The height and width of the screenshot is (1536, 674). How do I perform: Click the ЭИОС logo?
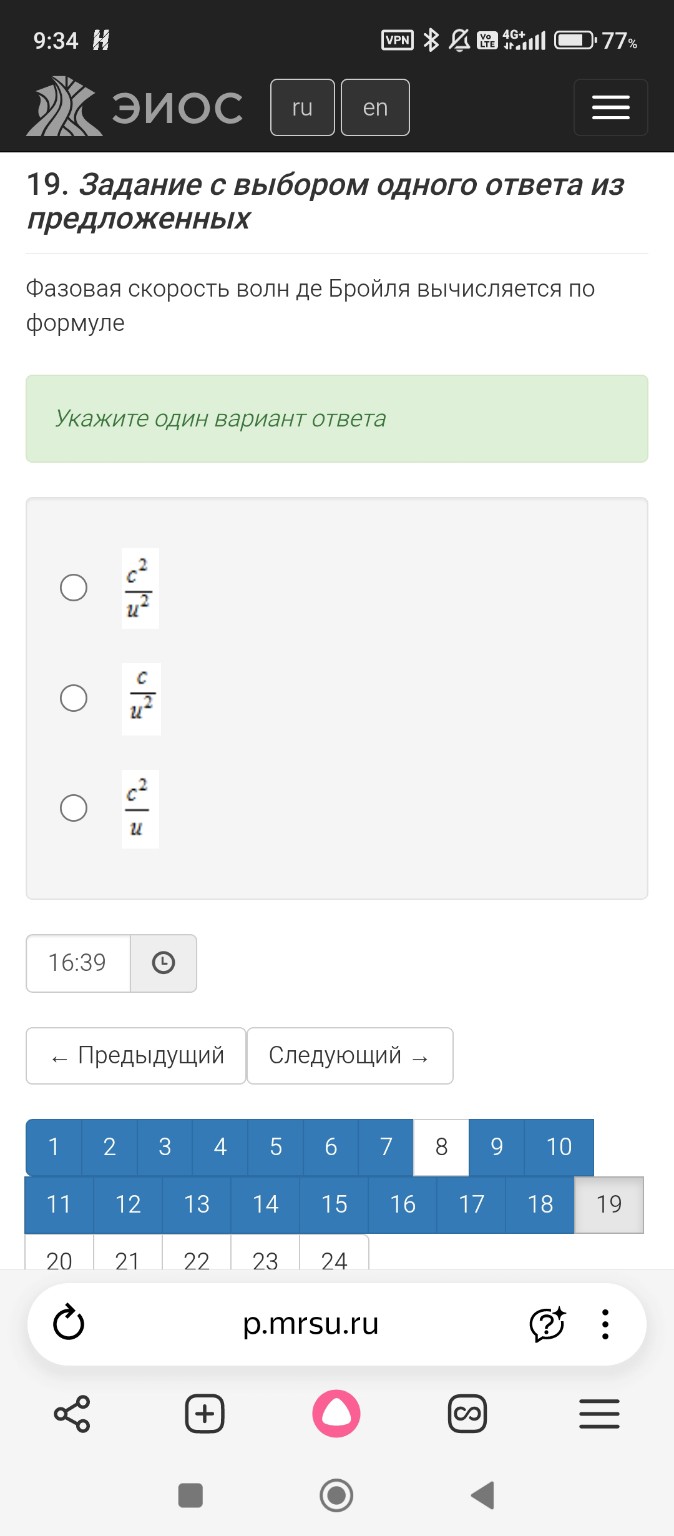click(140, 107)
